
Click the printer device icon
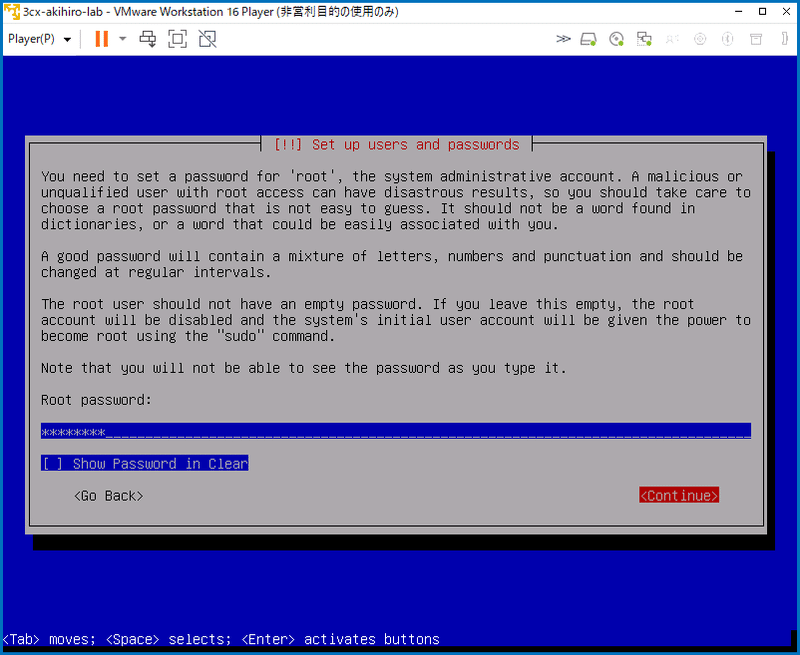[756, 39]
